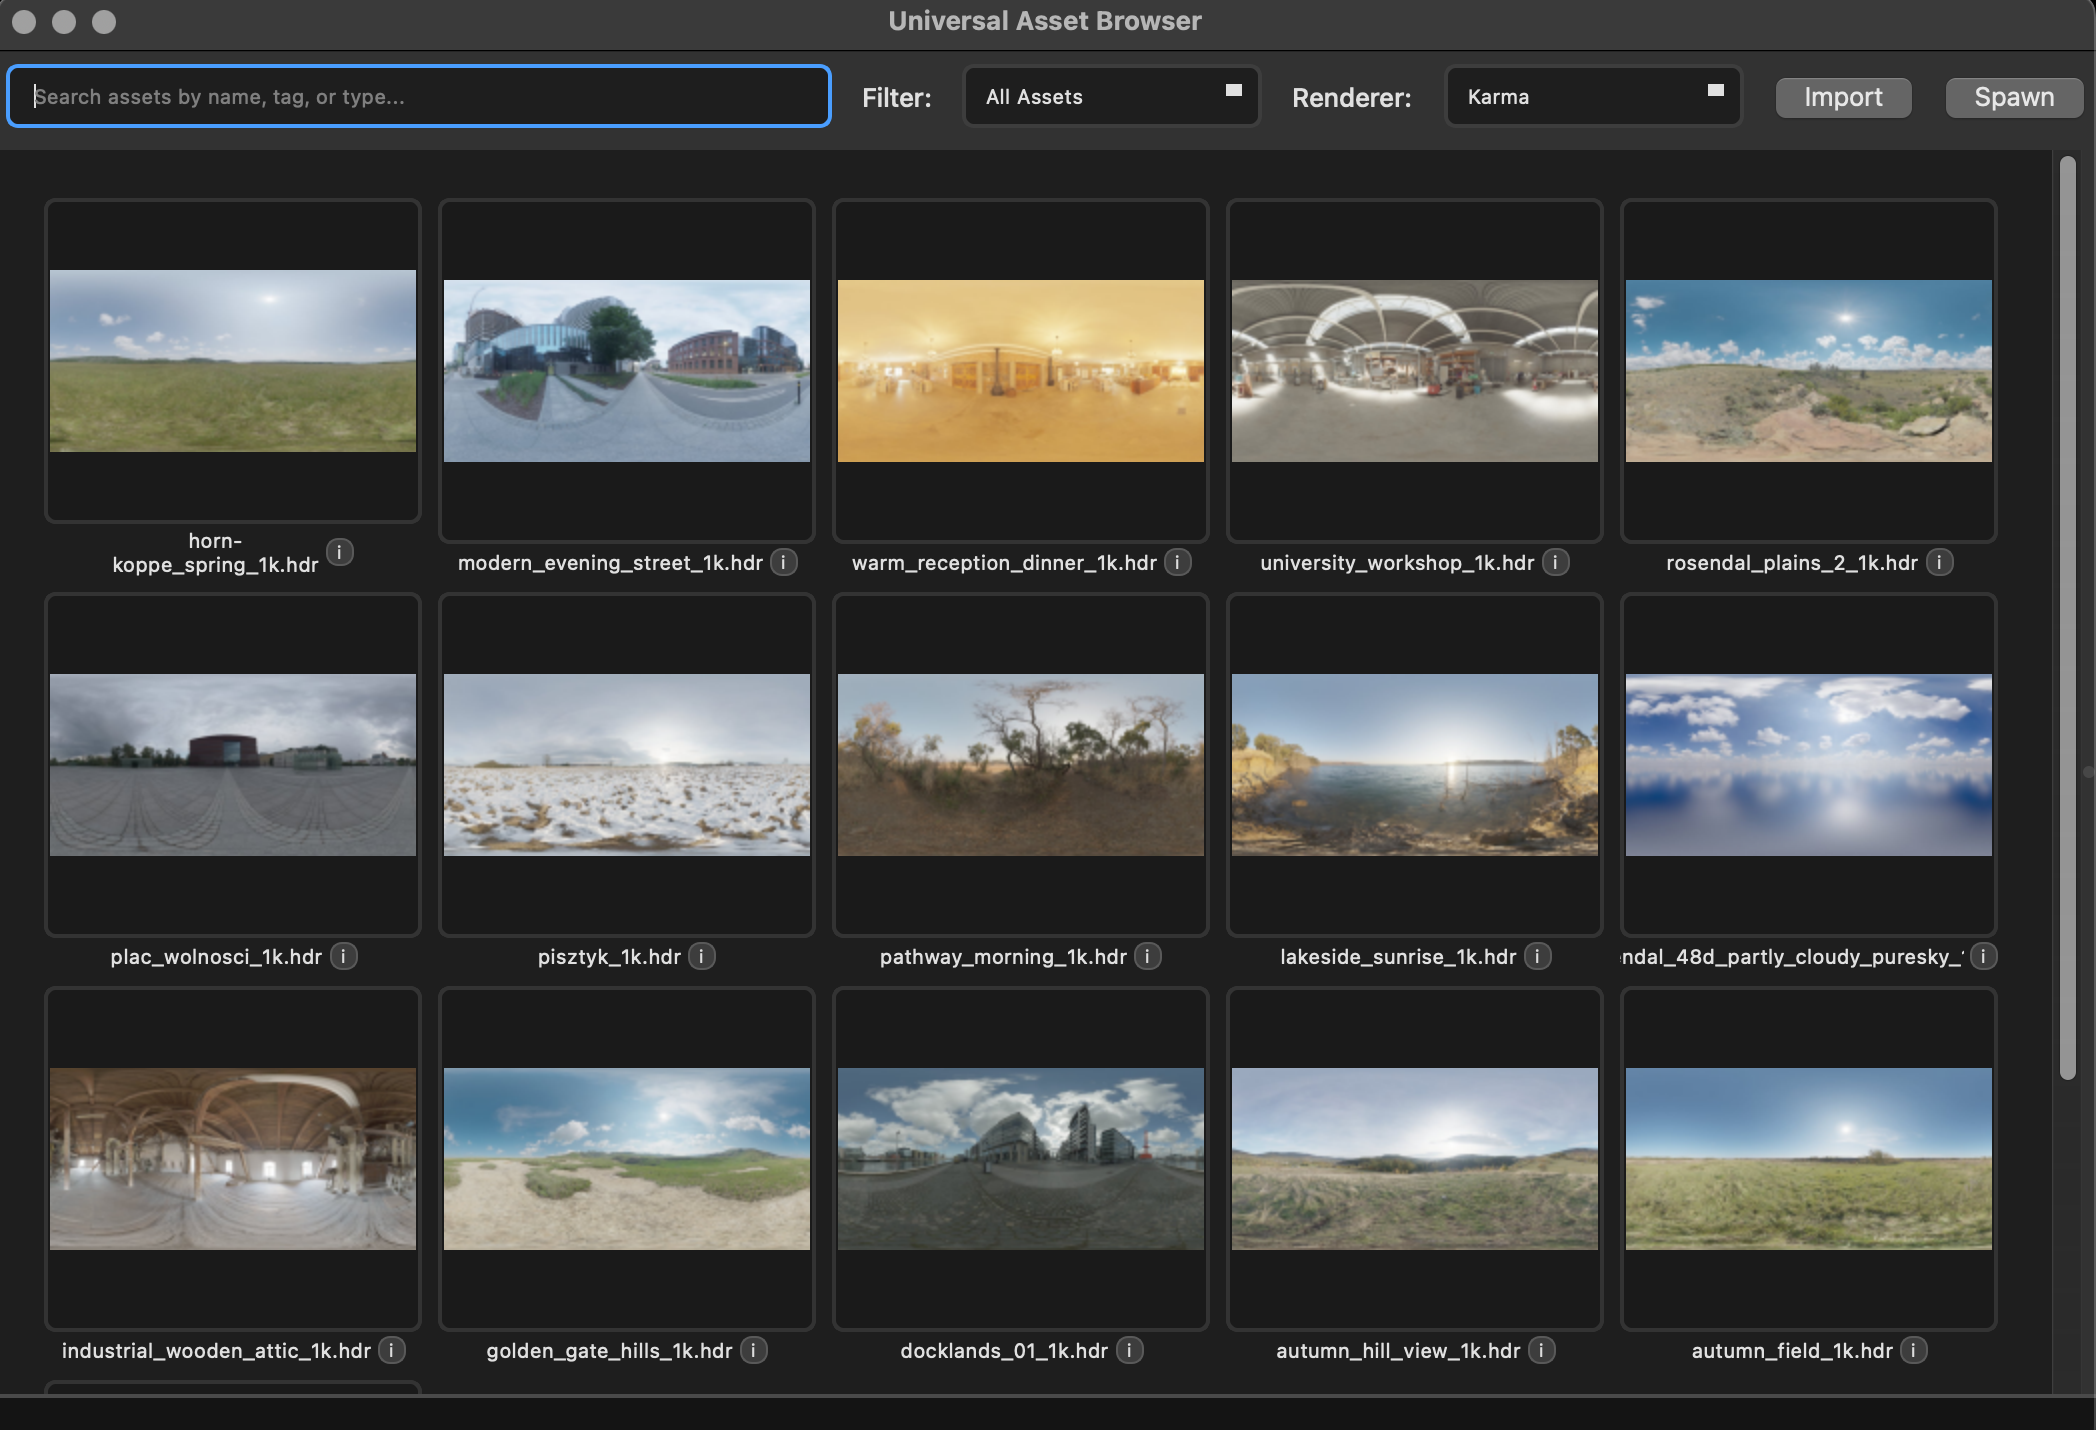Click the vertical scrollbar handle
Viewport: 2096px width, 1430px height.
(2067, 617)
